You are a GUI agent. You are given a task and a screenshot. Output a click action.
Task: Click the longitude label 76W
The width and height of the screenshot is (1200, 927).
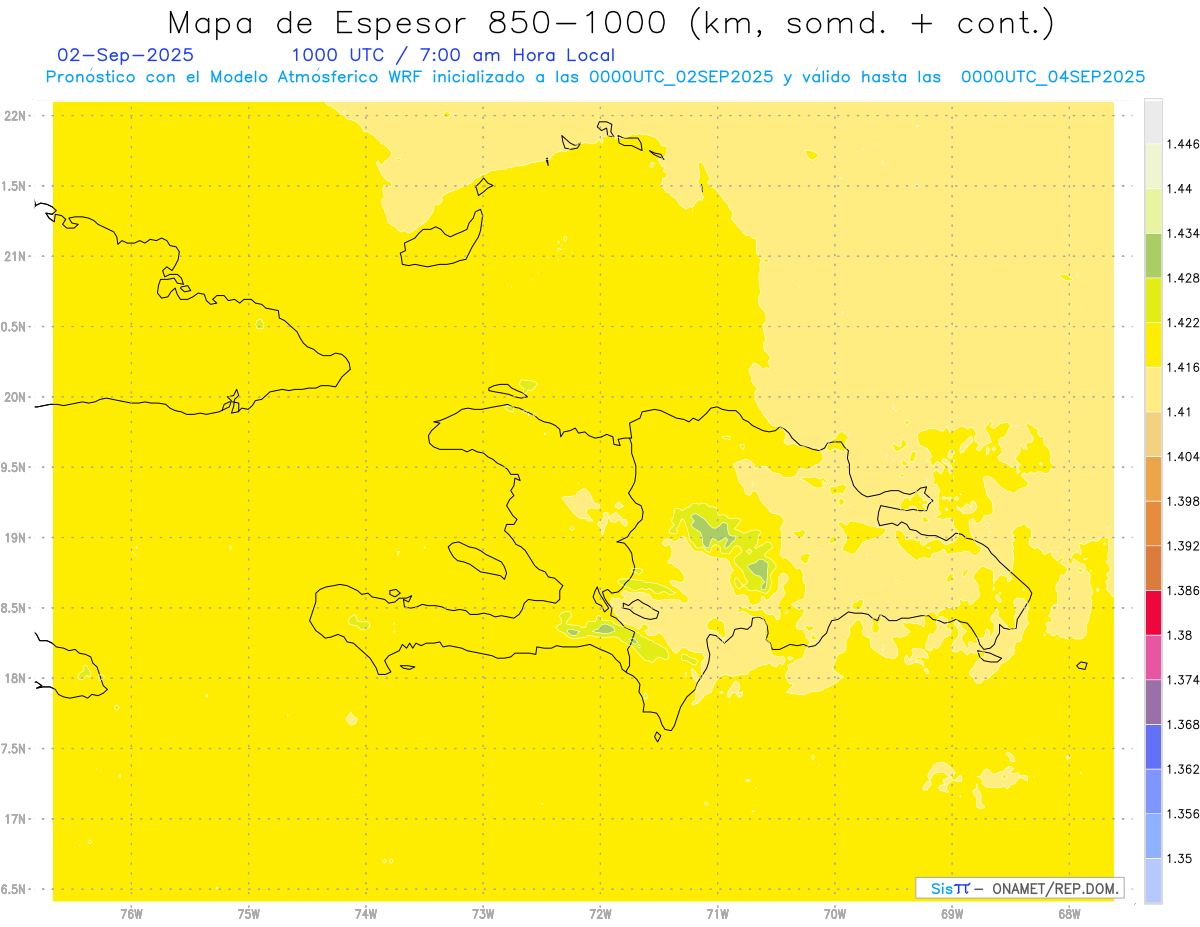131,913
